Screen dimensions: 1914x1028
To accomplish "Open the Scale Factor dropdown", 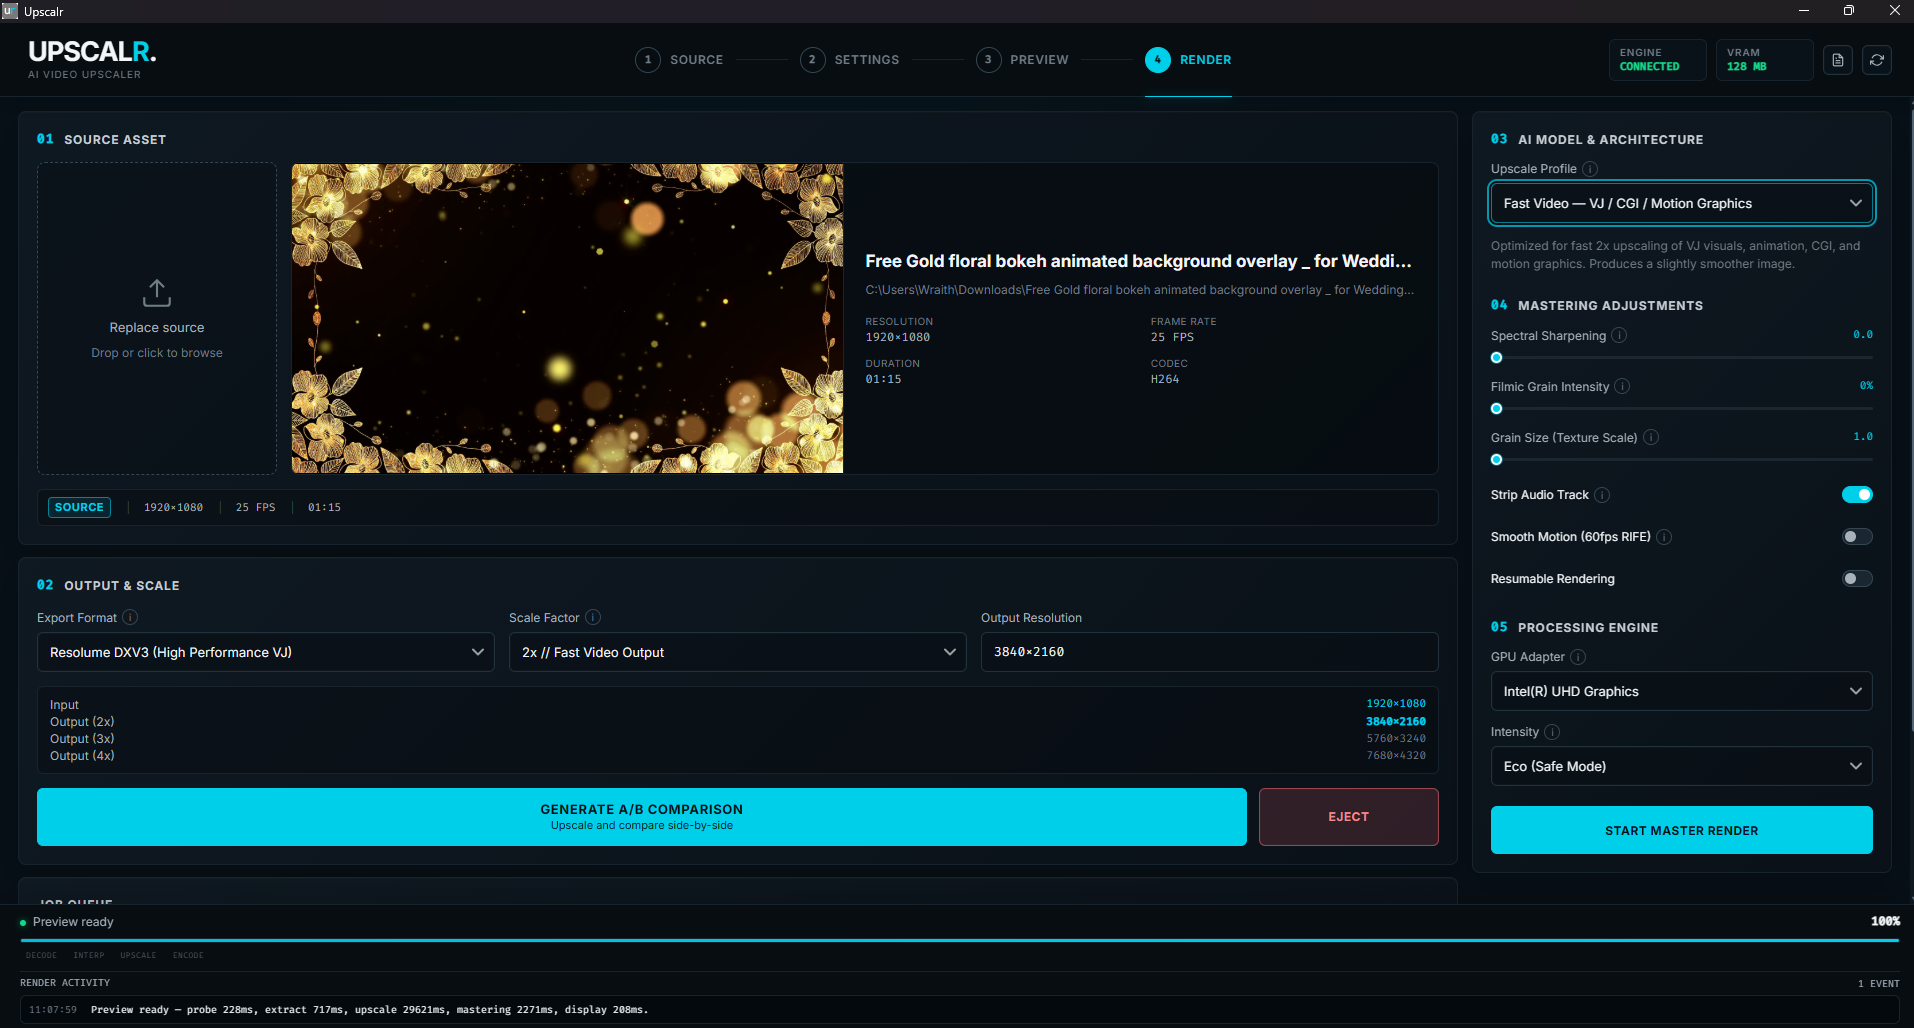I will 737,652.
